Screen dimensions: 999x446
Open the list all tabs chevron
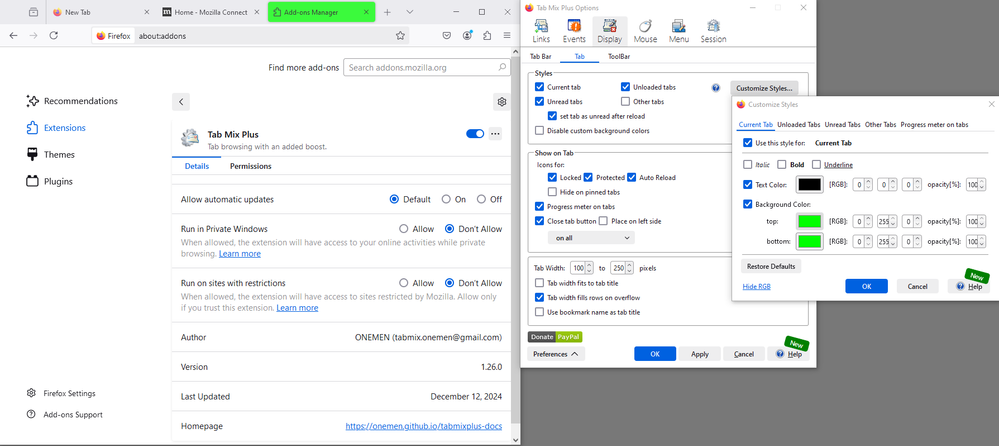coord(410,12)
